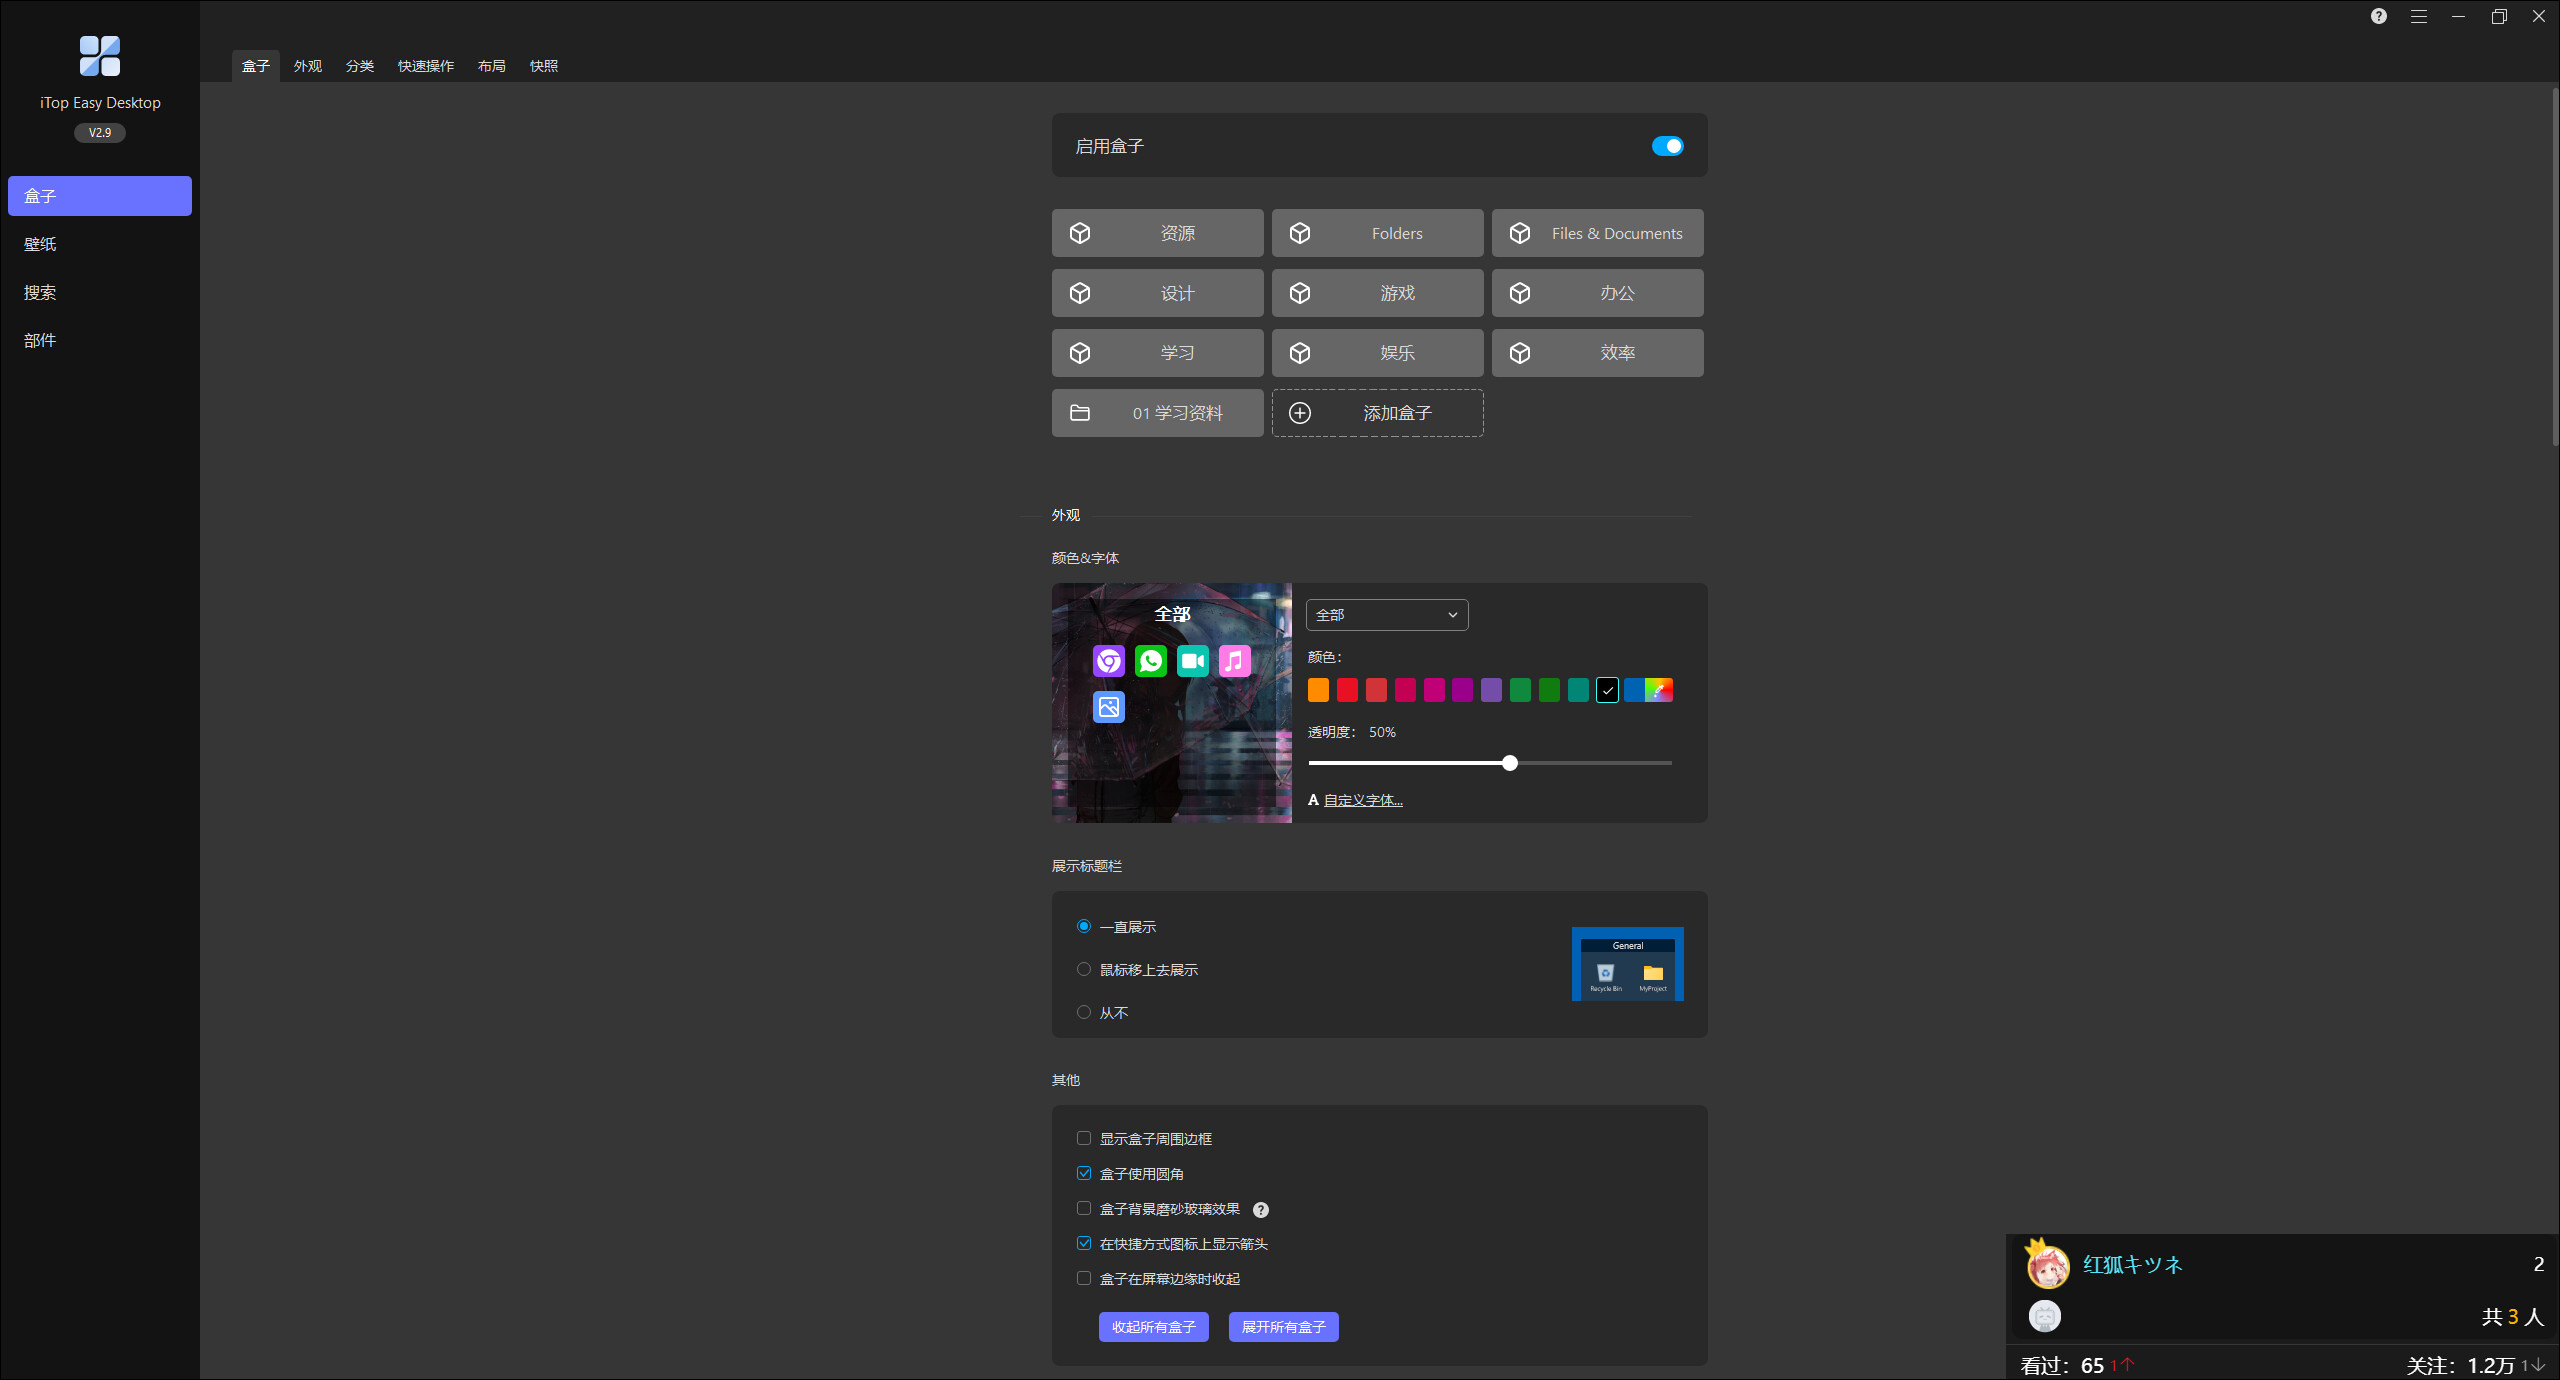The image size is (2560, 1380).
Task: Click the cube icon on 游戏 box
Action: 1299,293
